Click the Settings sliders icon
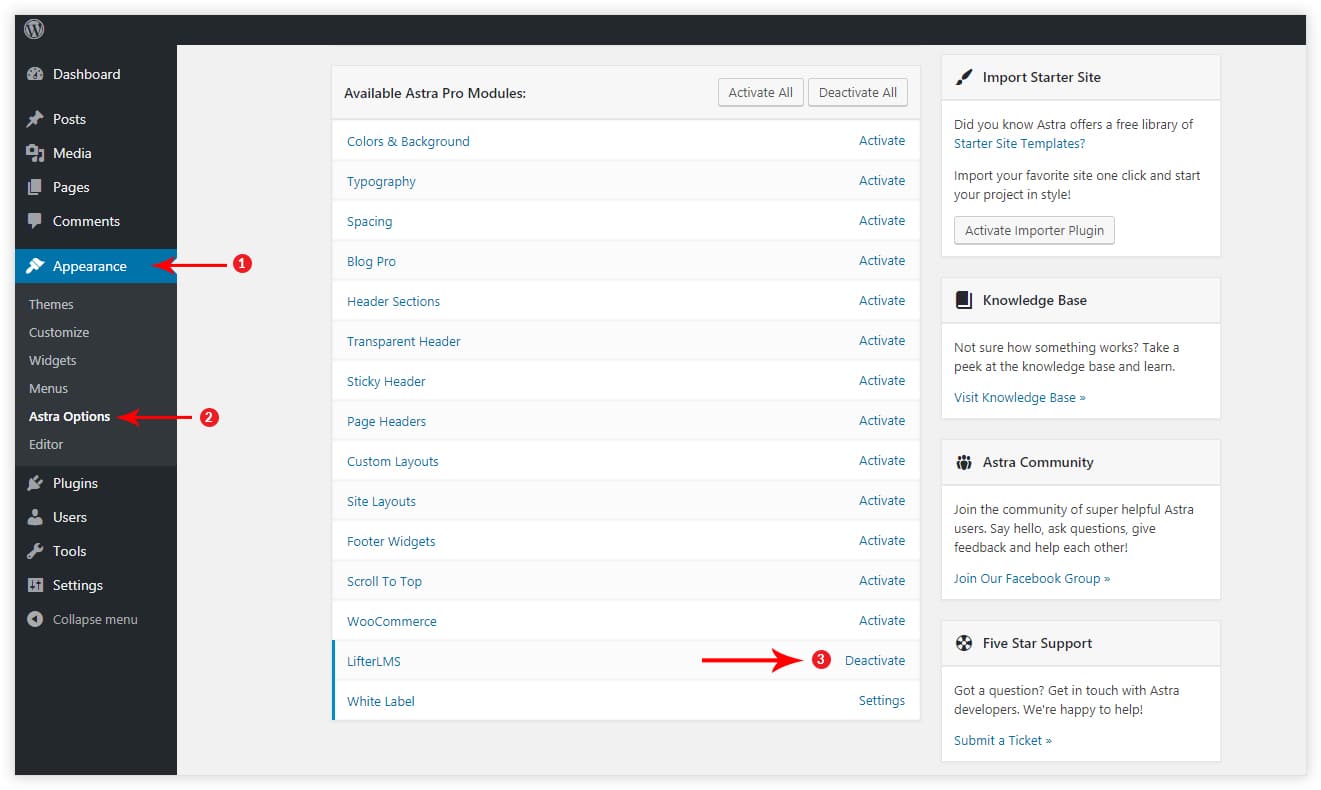The height and width of the screenshot is (790, 1321). pos(35,585)
